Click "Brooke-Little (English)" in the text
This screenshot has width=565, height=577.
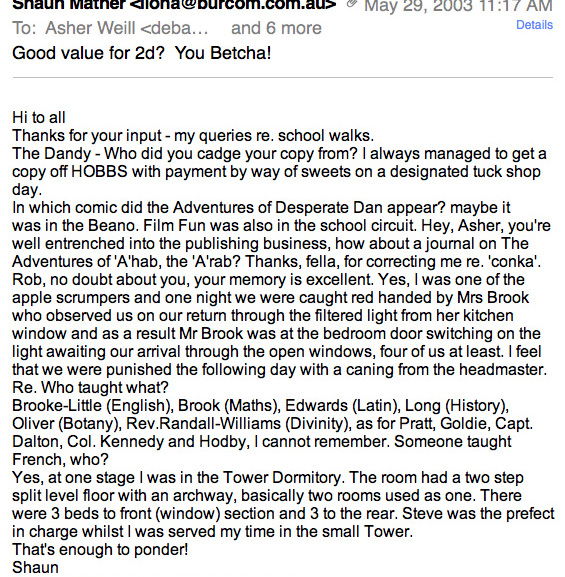pyautogui.click(x=93, y=406)
